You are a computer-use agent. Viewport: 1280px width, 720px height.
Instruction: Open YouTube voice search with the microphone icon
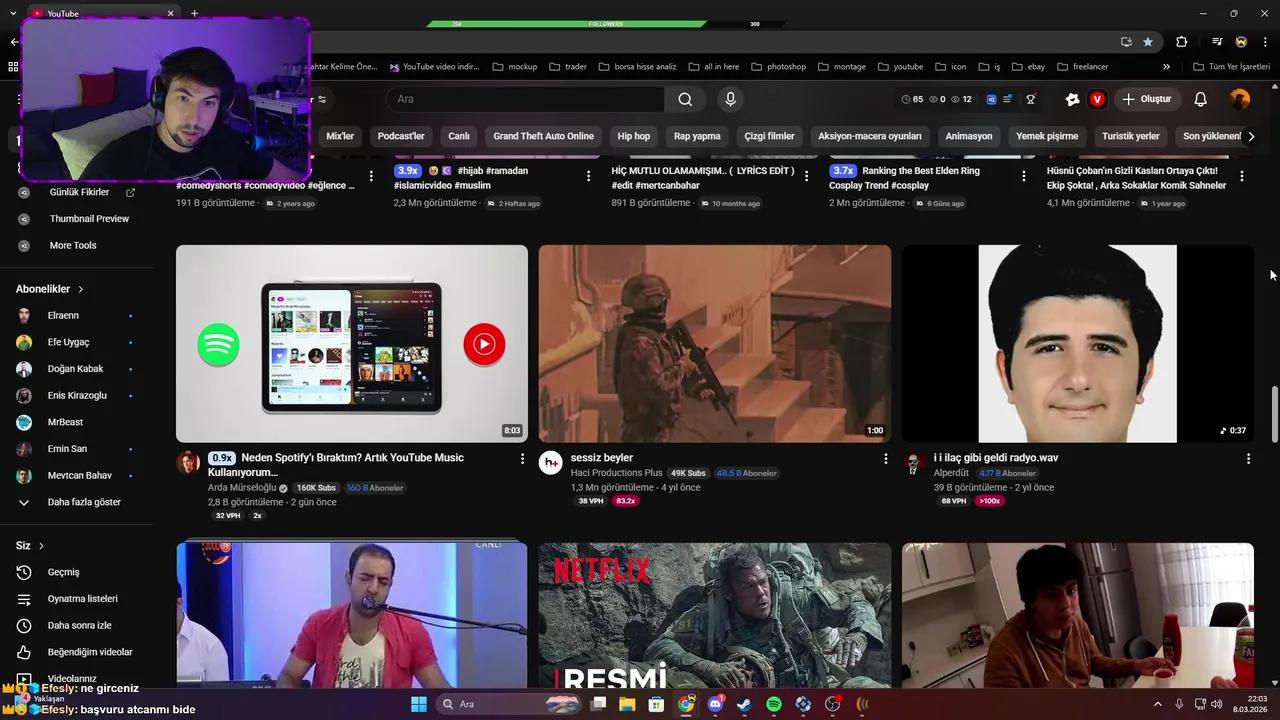(x=730, y=99)
